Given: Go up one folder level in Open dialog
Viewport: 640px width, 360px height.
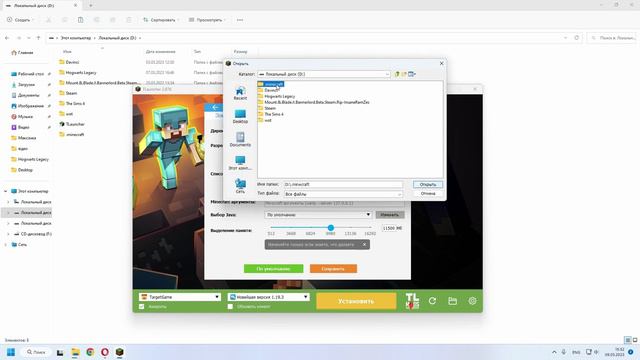Looking at the screenshot, I should pyautogui.click(x=397, y=74).
